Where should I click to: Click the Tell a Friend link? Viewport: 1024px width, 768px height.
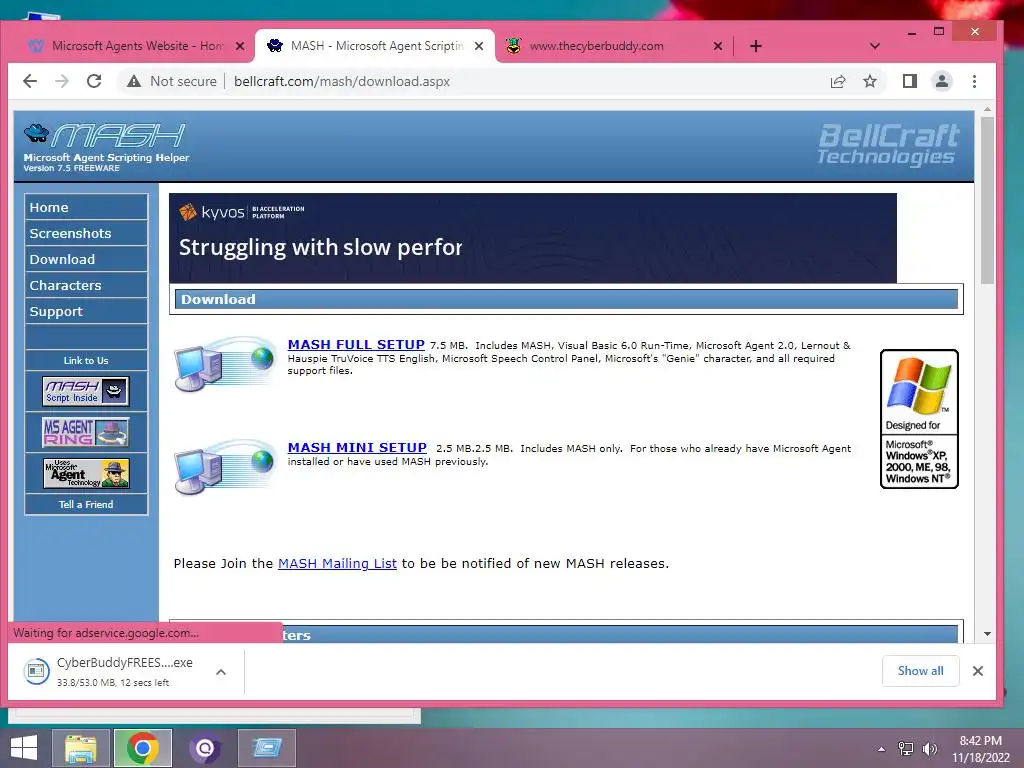(x=86, y=504)
